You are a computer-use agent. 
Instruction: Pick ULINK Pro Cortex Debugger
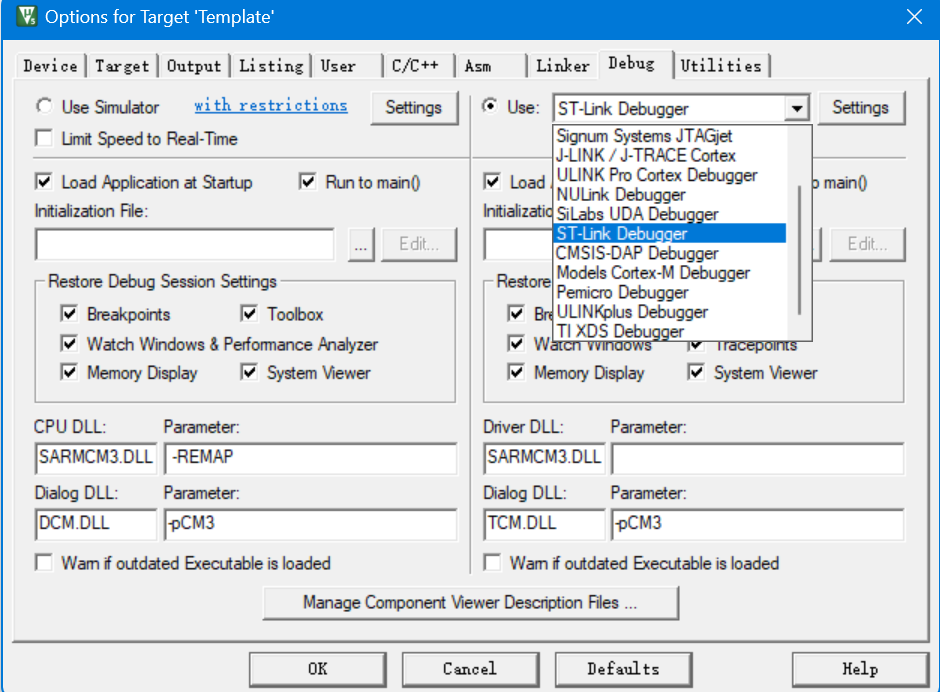pos(670,175)
